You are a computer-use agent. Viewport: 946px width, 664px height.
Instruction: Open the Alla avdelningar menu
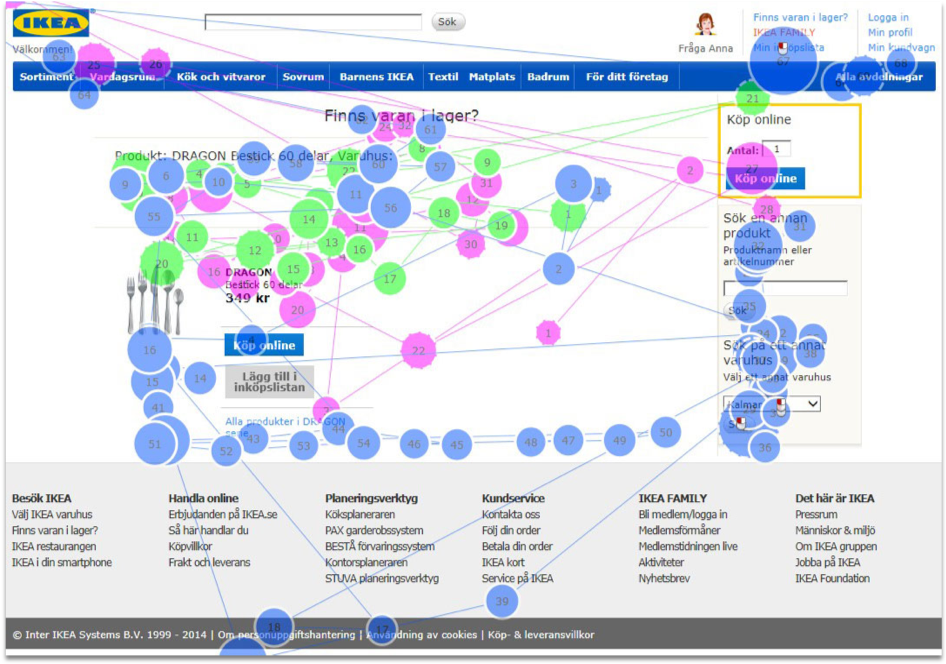[x=878, y=75]
